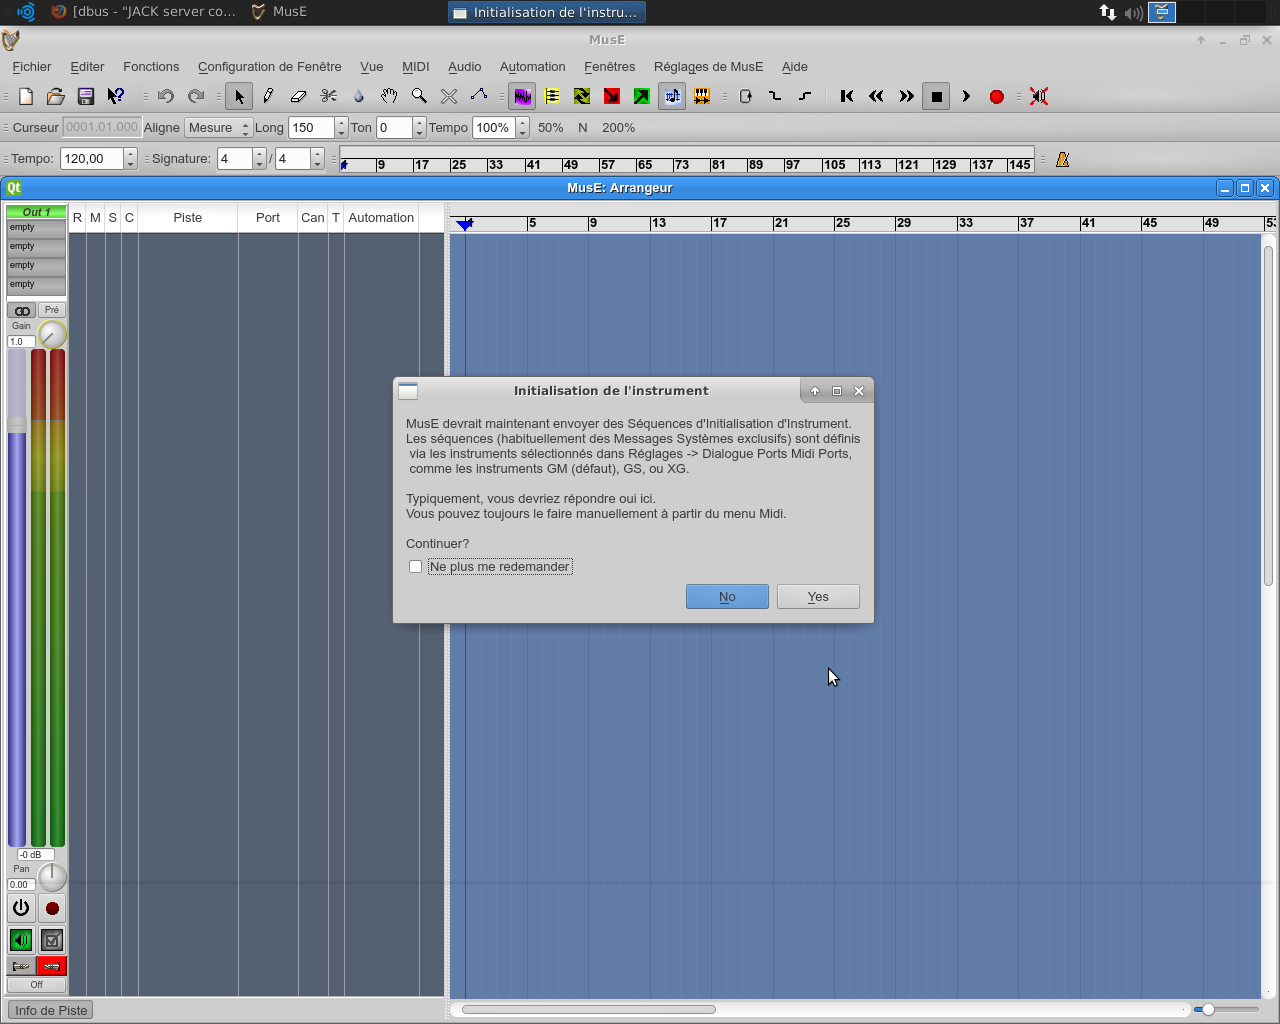The image size is (1280, 1024).
Task: Toggle the punch-out icon
Action: [x=805, y=96]
